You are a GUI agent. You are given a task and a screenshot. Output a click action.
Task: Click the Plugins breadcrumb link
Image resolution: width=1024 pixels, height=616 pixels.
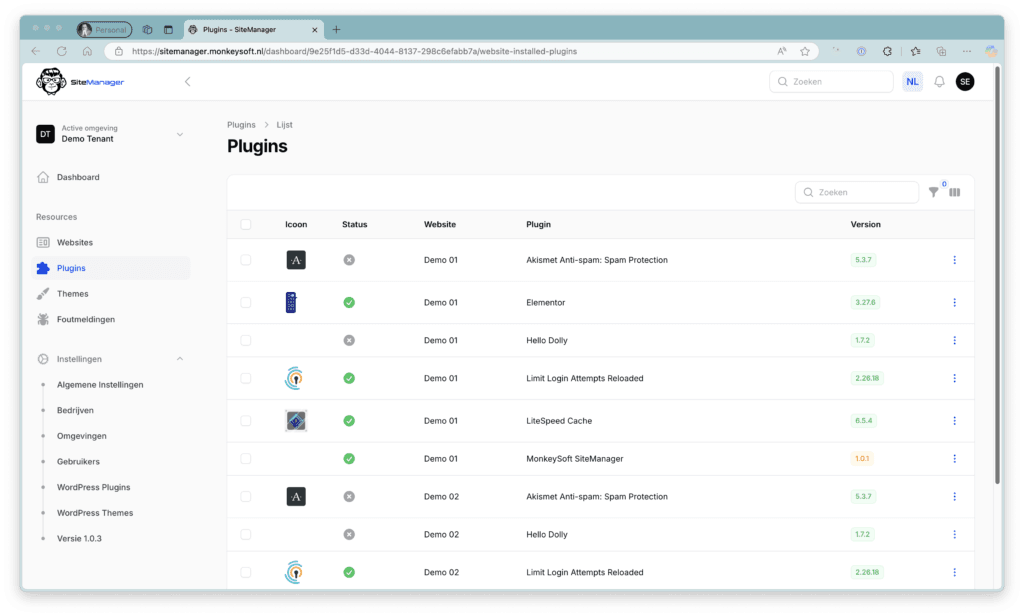[241, 125]
